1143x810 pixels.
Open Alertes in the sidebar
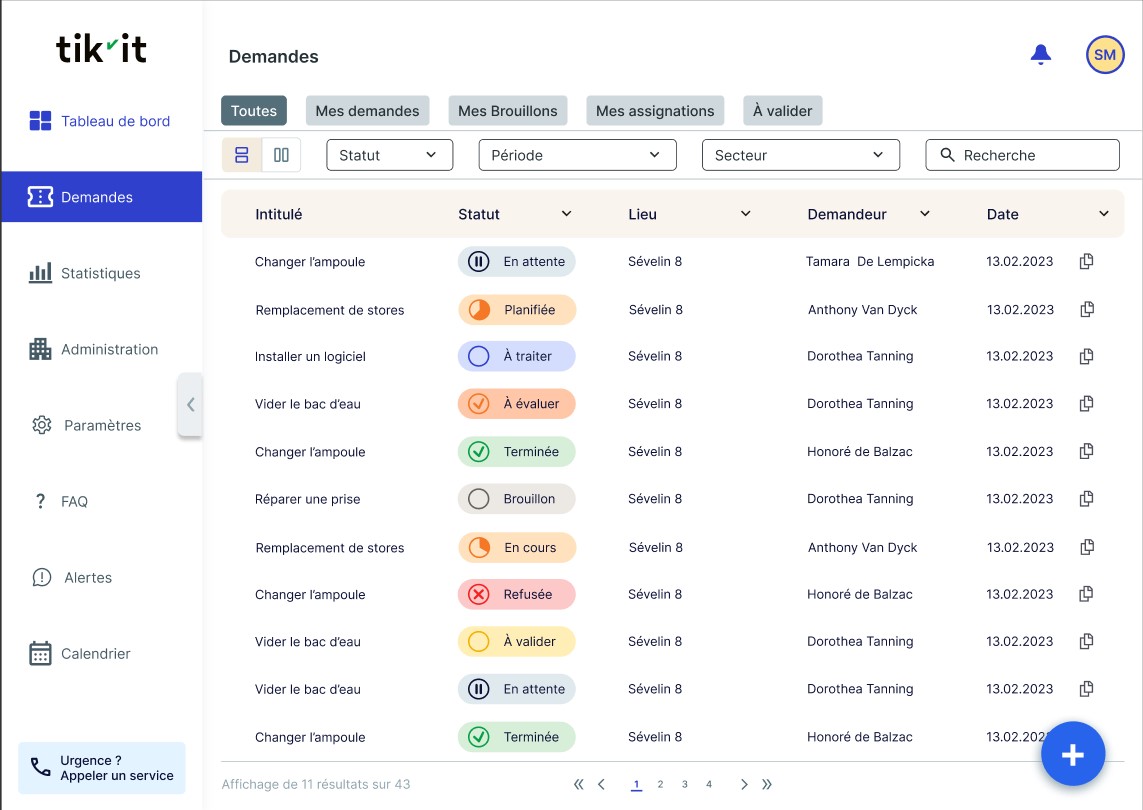click(87, 577)
